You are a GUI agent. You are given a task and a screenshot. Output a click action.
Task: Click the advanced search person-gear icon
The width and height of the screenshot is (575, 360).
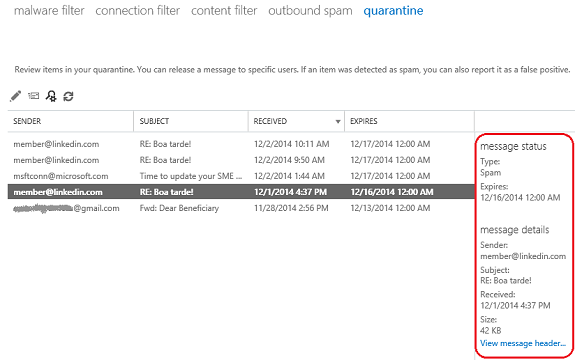click(51, 96)
